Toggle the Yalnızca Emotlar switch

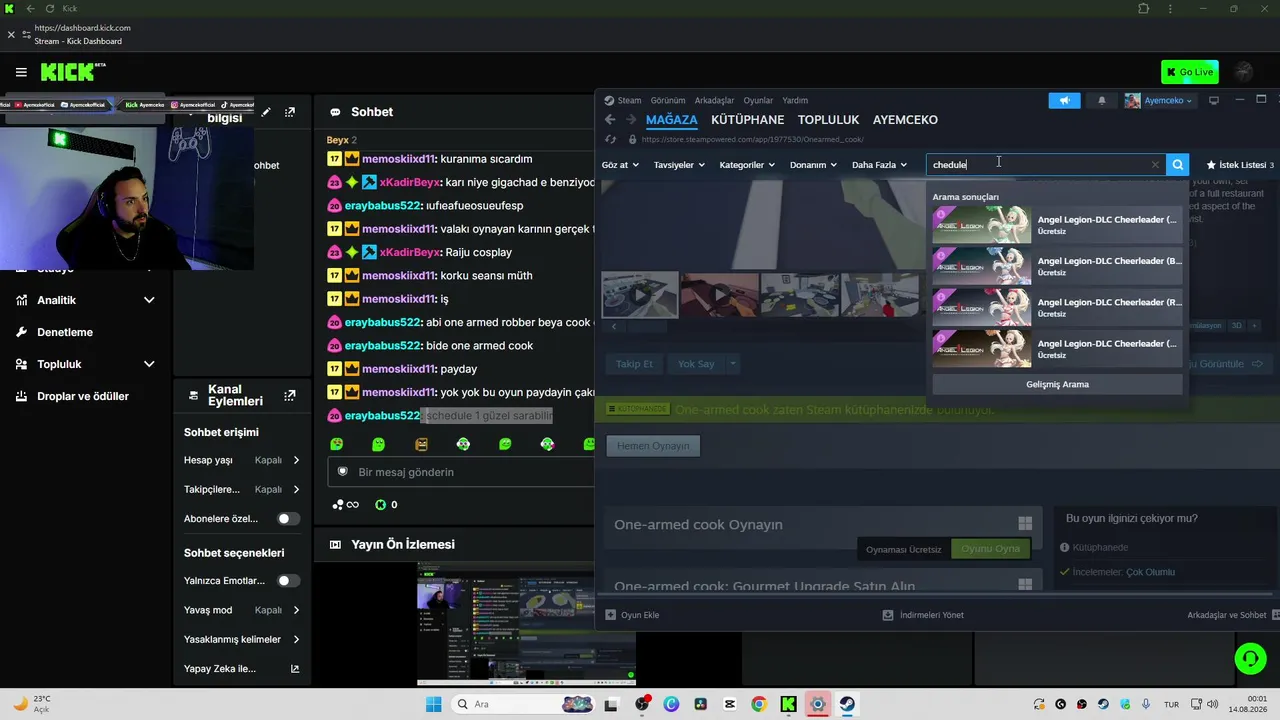point(288,581)
